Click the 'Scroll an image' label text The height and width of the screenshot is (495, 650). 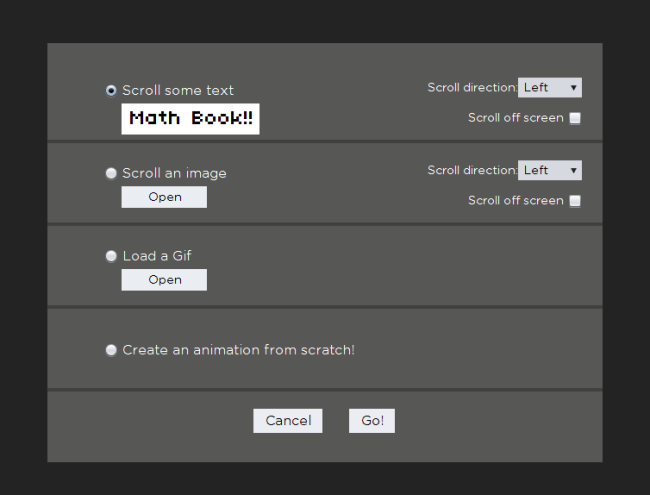tap(175, 173)
